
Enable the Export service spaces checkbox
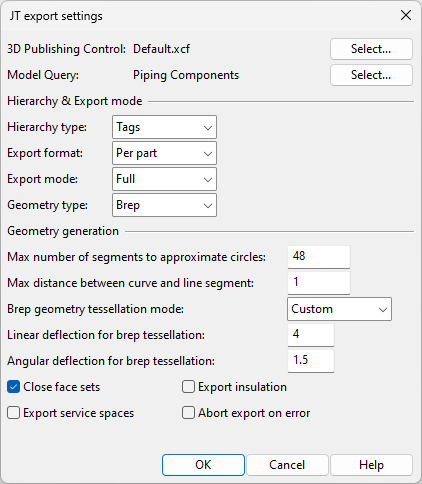click(x=14, y=413)
